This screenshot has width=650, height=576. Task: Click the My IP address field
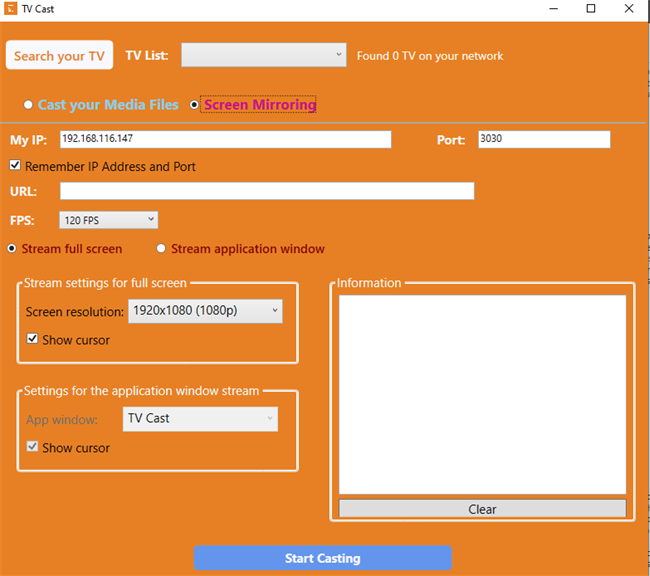pos(226,139)
